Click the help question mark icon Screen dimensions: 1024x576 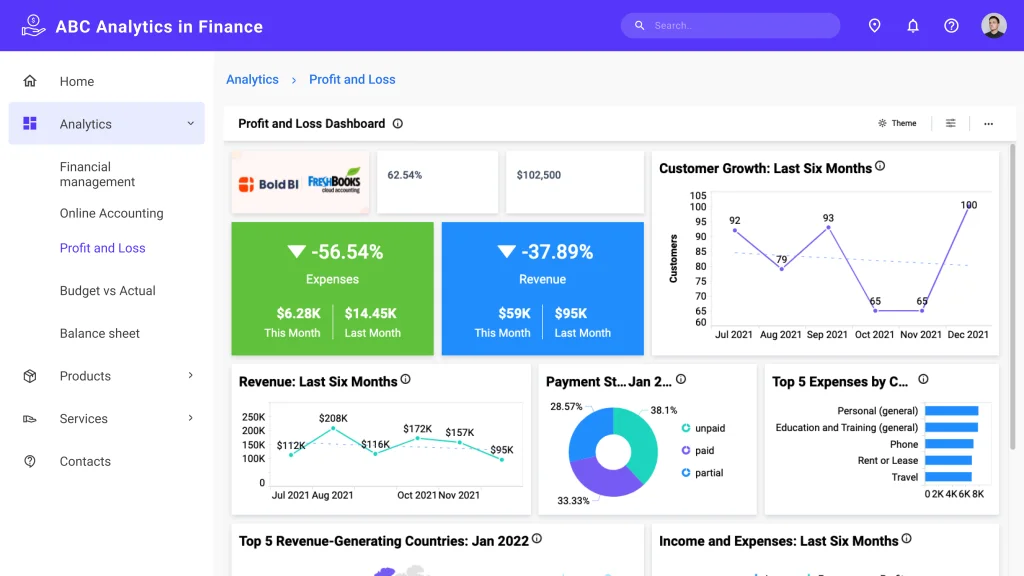(x=951, y=25)
